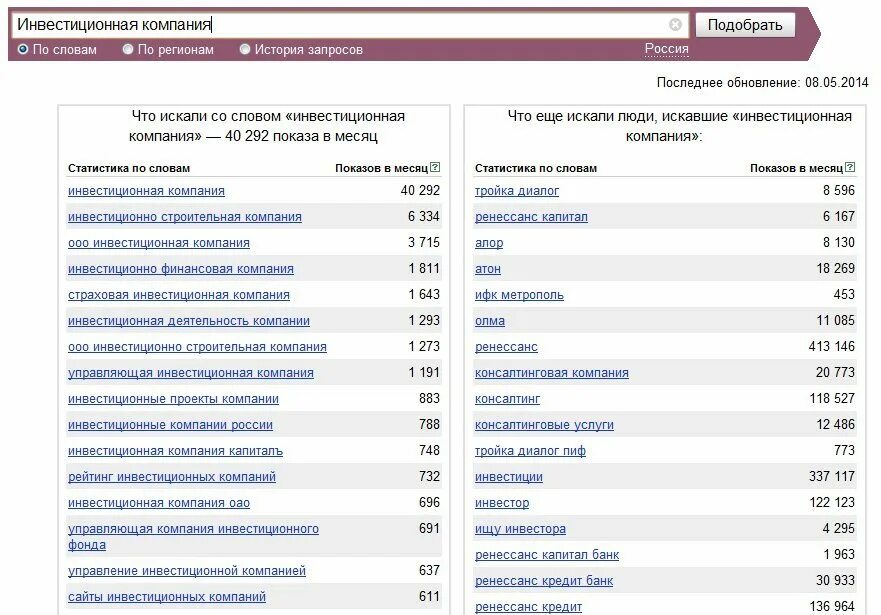The width and height of the screenshot is (881, 615).
Task: Open «рейтинг инвестиционных компаний» statistics
Action: pos(172,476)
